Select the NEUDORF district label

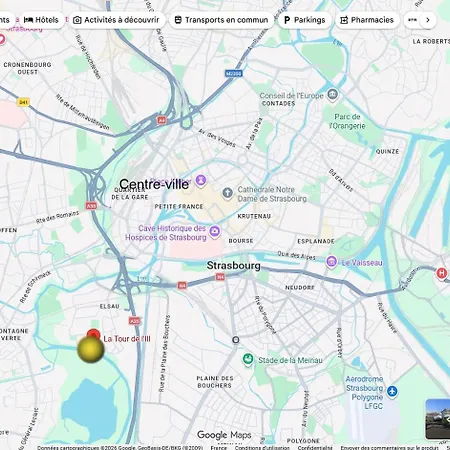300,287
